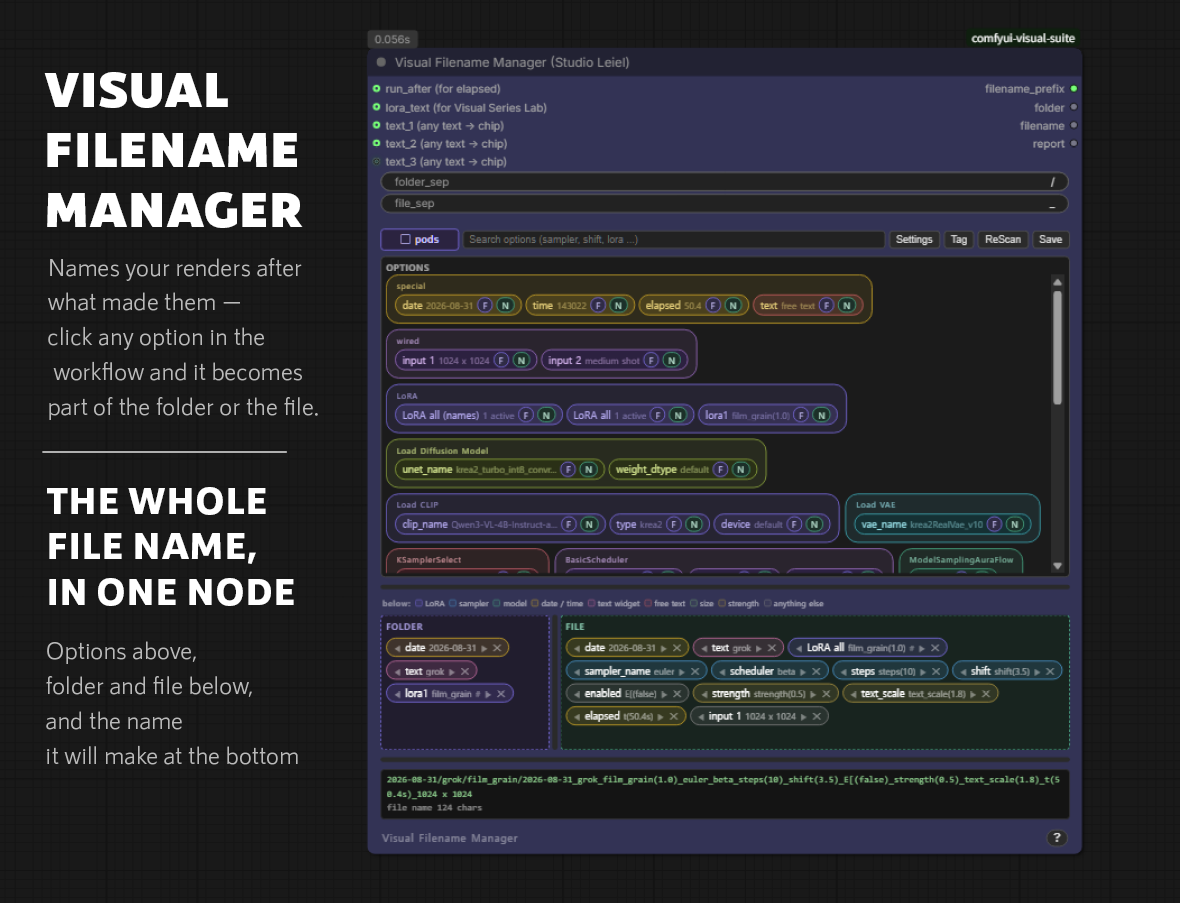Click the 'file name 124 chars' text
Image resolution: width=1180 pixels, height=903 pixels.
tap(434, 807)
